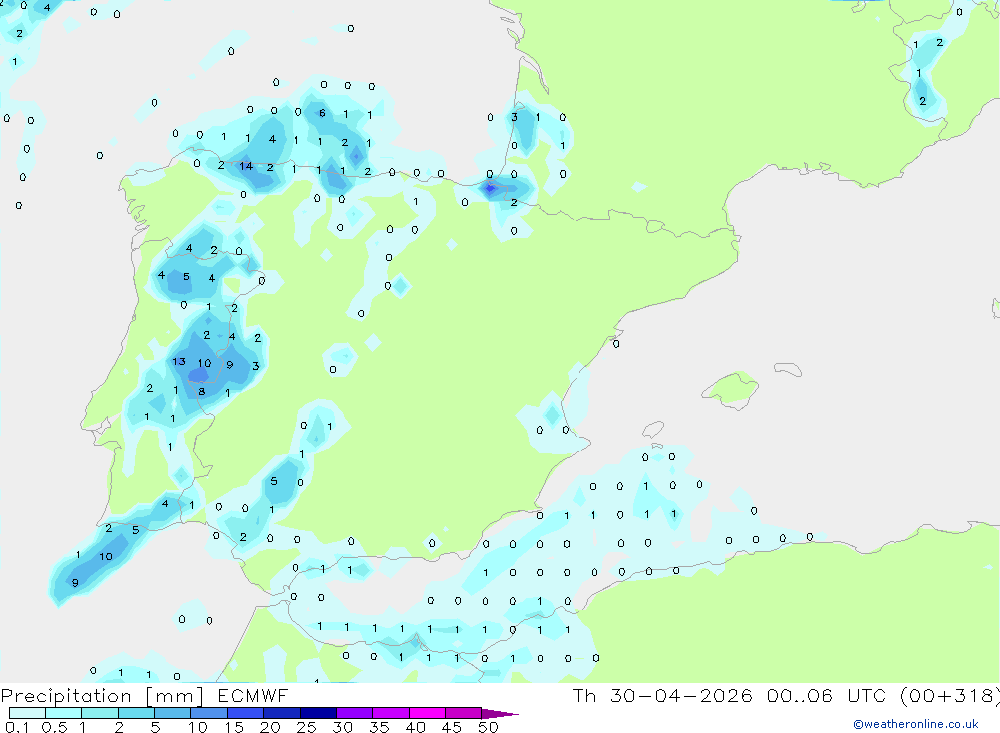
Task: Click the "(00+318)" forecast offset text
Action: (950, 696)
